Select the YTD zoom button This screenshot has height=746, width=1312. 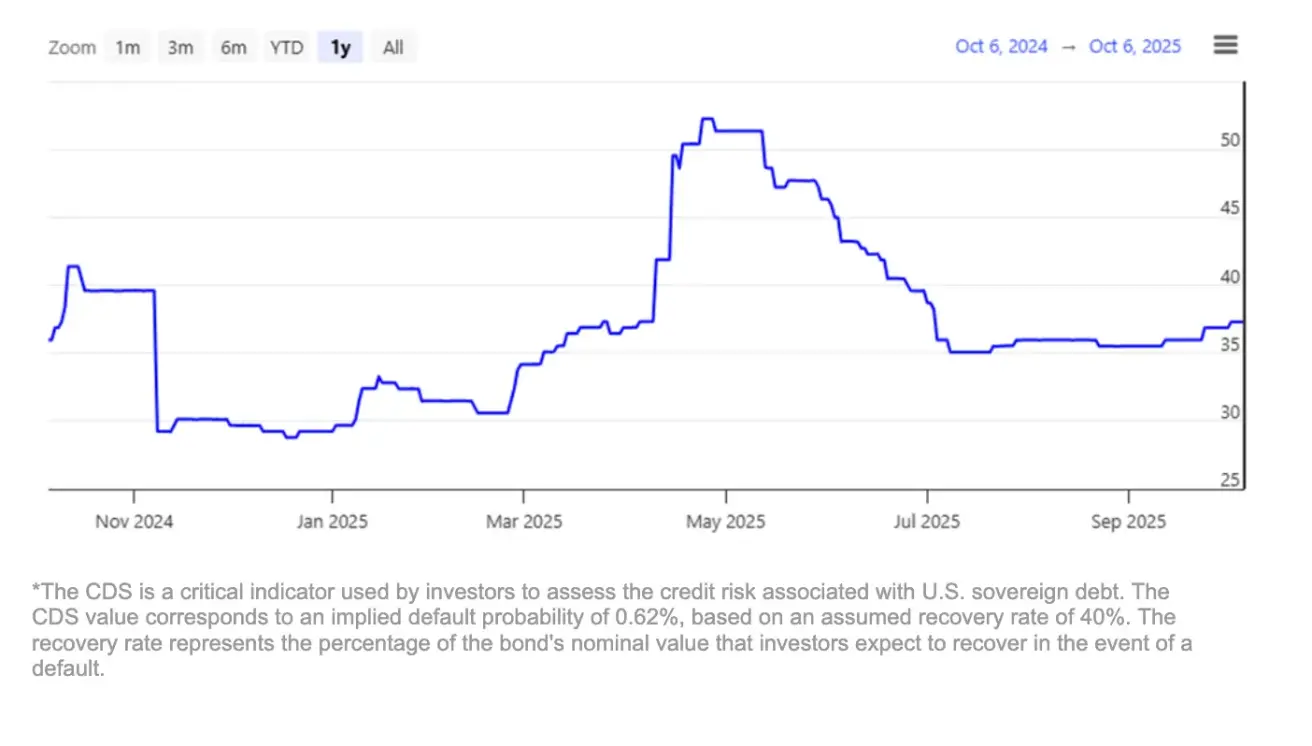coord(287,47)
